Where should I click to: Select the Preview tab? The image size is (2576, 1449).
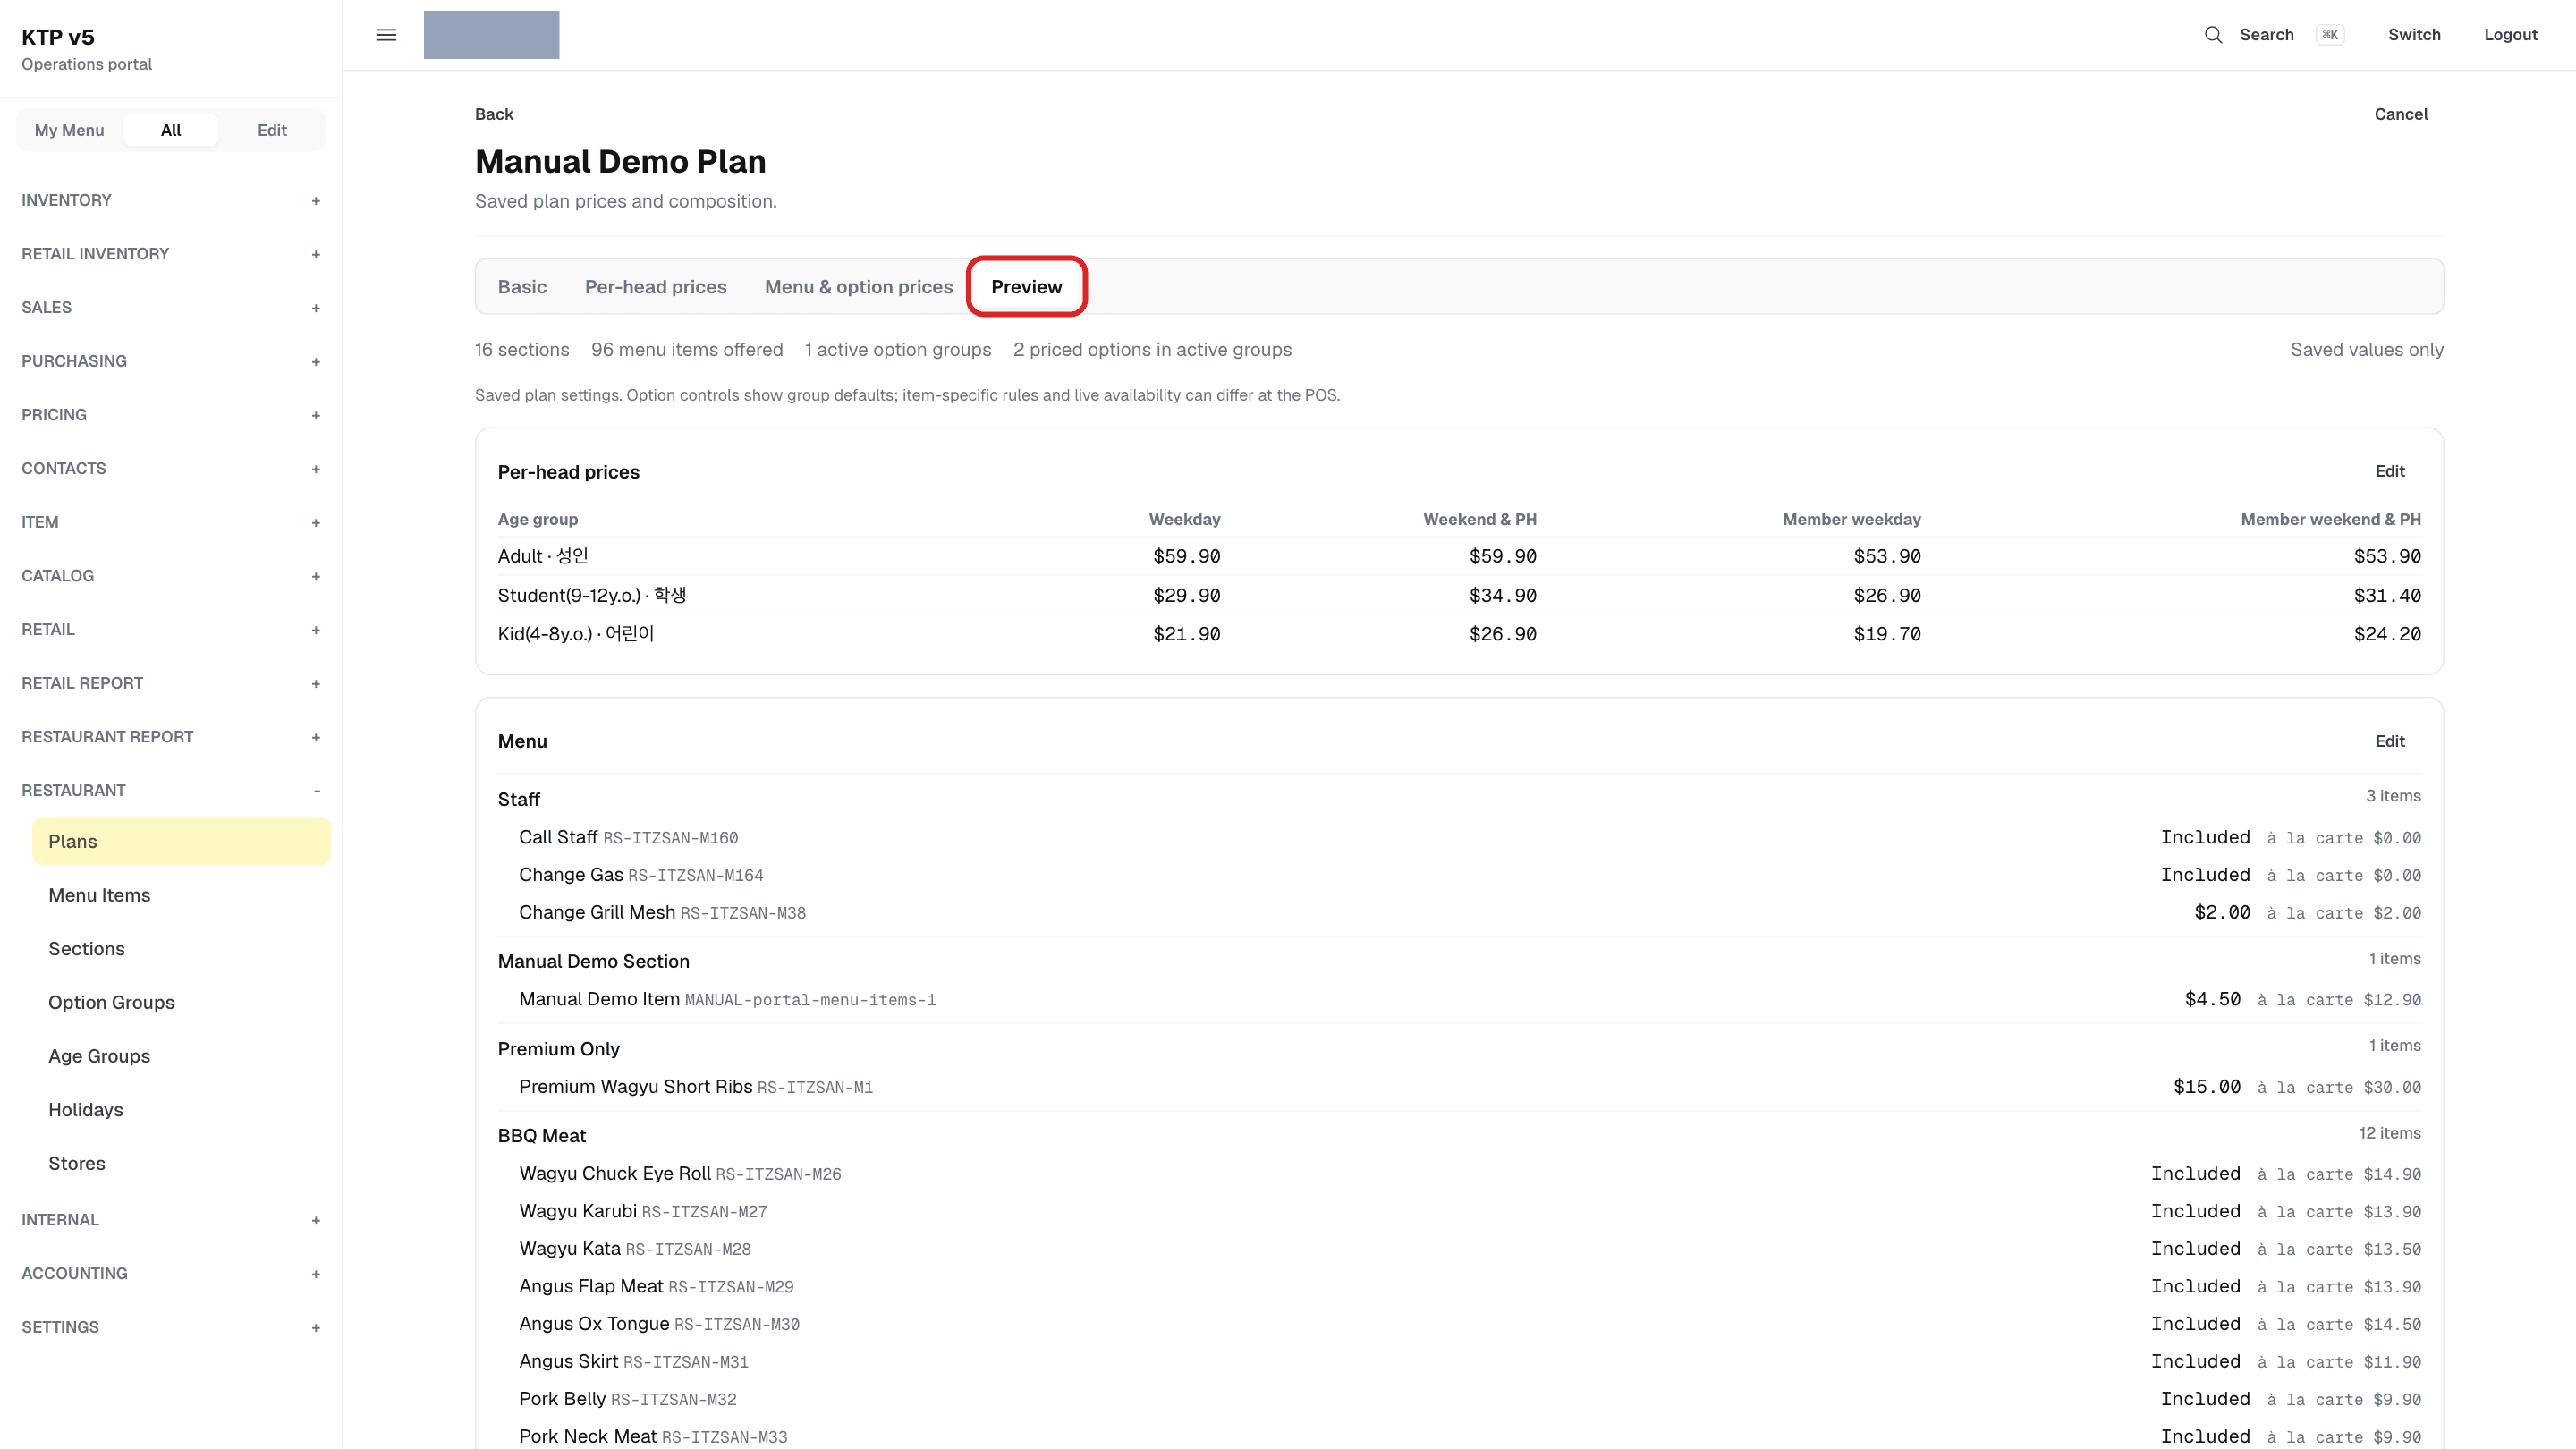[1026, 287]
